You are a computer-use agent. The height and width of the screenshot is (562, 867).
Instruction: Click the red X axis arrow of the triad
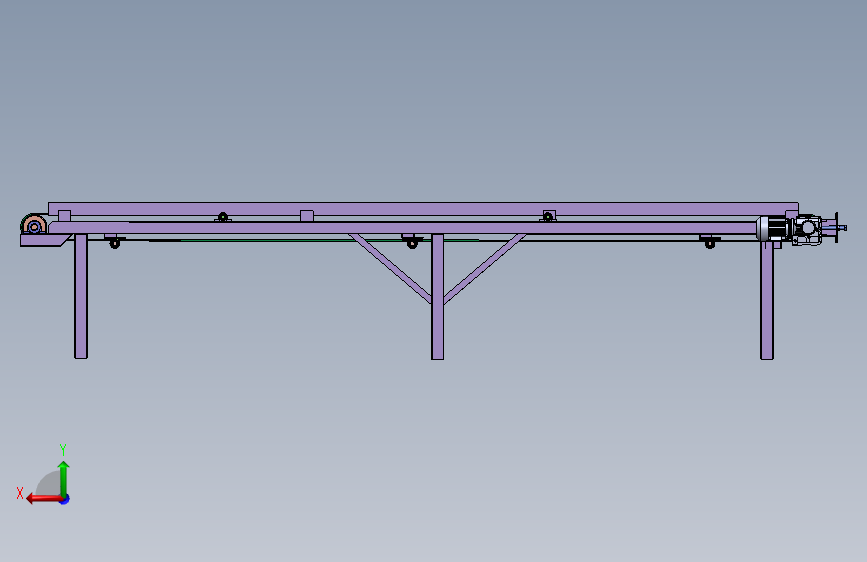tap(43, 499)
